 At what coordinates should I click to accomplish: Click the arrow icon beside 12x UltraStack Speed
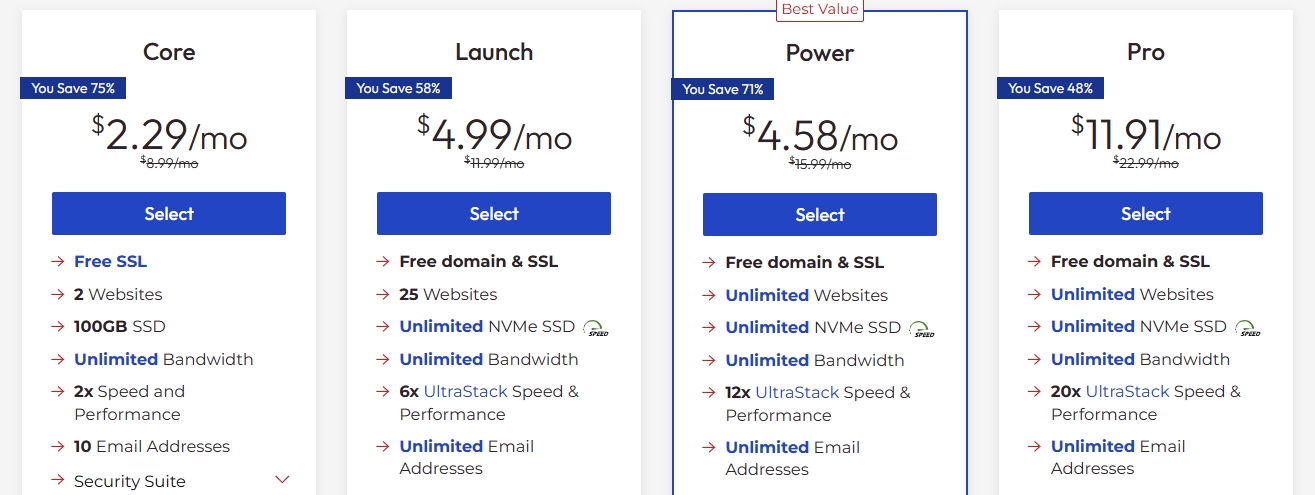(709, 393)
